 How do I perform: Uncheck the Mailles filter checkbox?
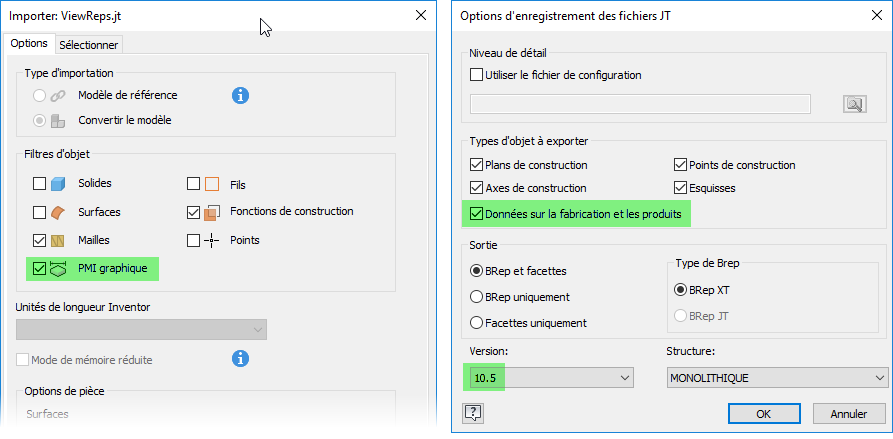40,240
